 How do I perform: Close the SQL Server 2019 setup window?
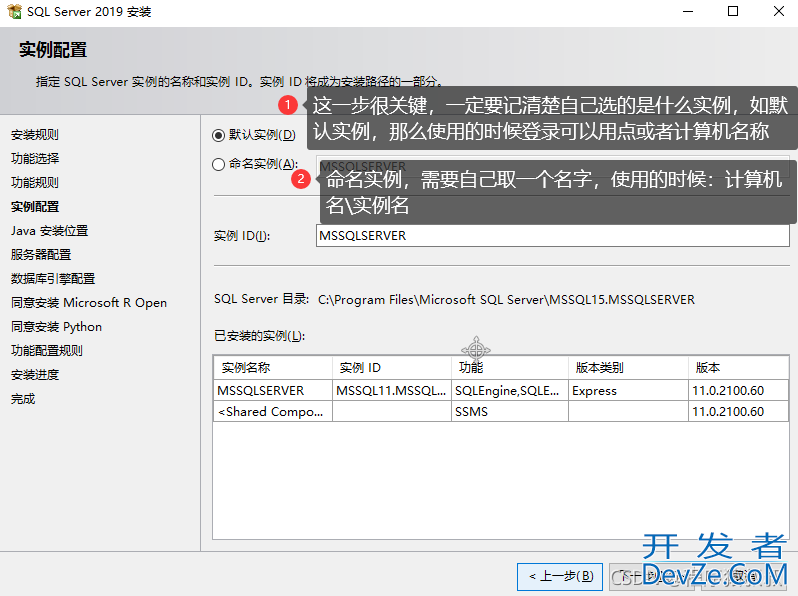[779, 11]
